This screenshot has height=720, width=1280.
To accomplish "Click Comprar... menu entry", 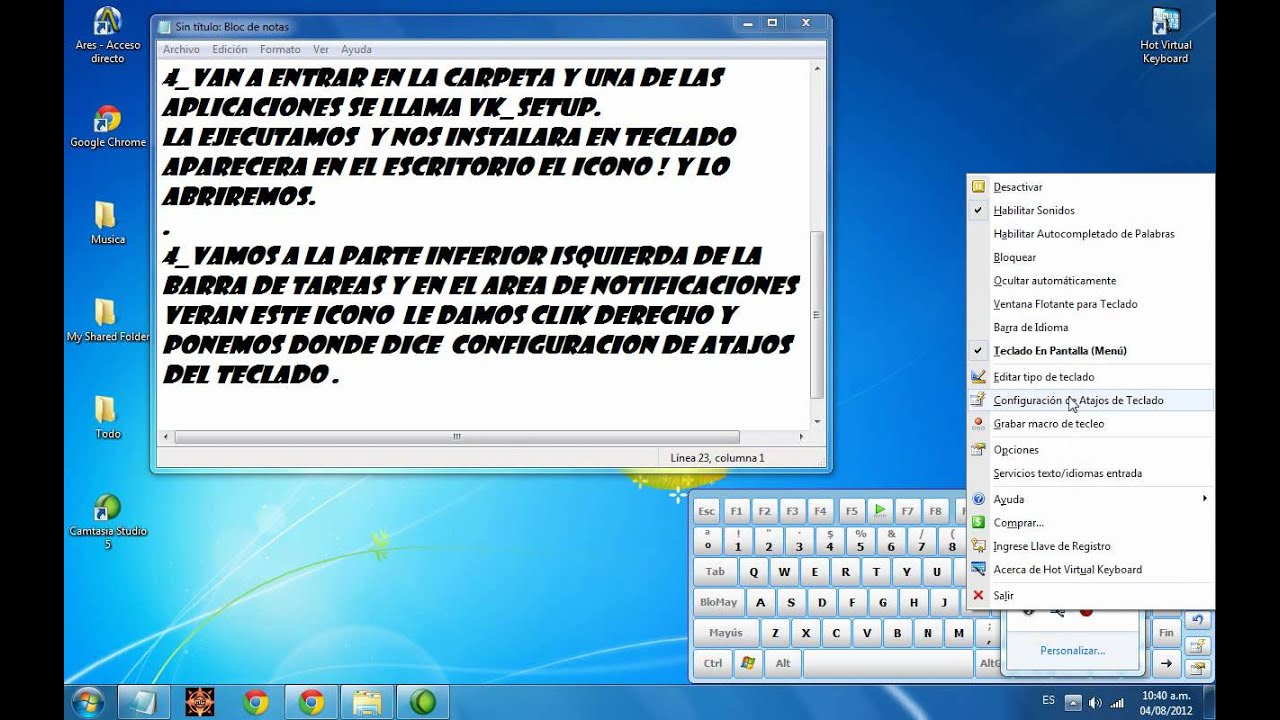I will (x=1090, y=523).
